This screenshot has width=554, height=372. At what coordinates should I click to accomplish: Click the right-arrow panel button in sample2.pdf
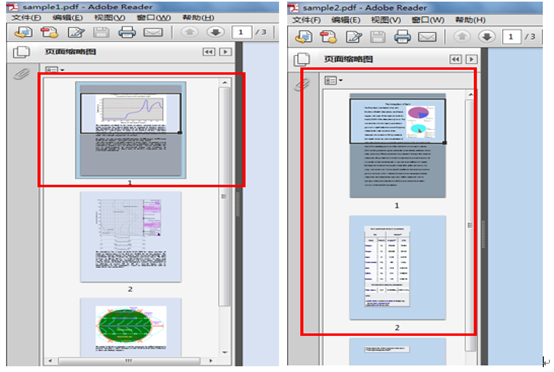pos(471,59)
